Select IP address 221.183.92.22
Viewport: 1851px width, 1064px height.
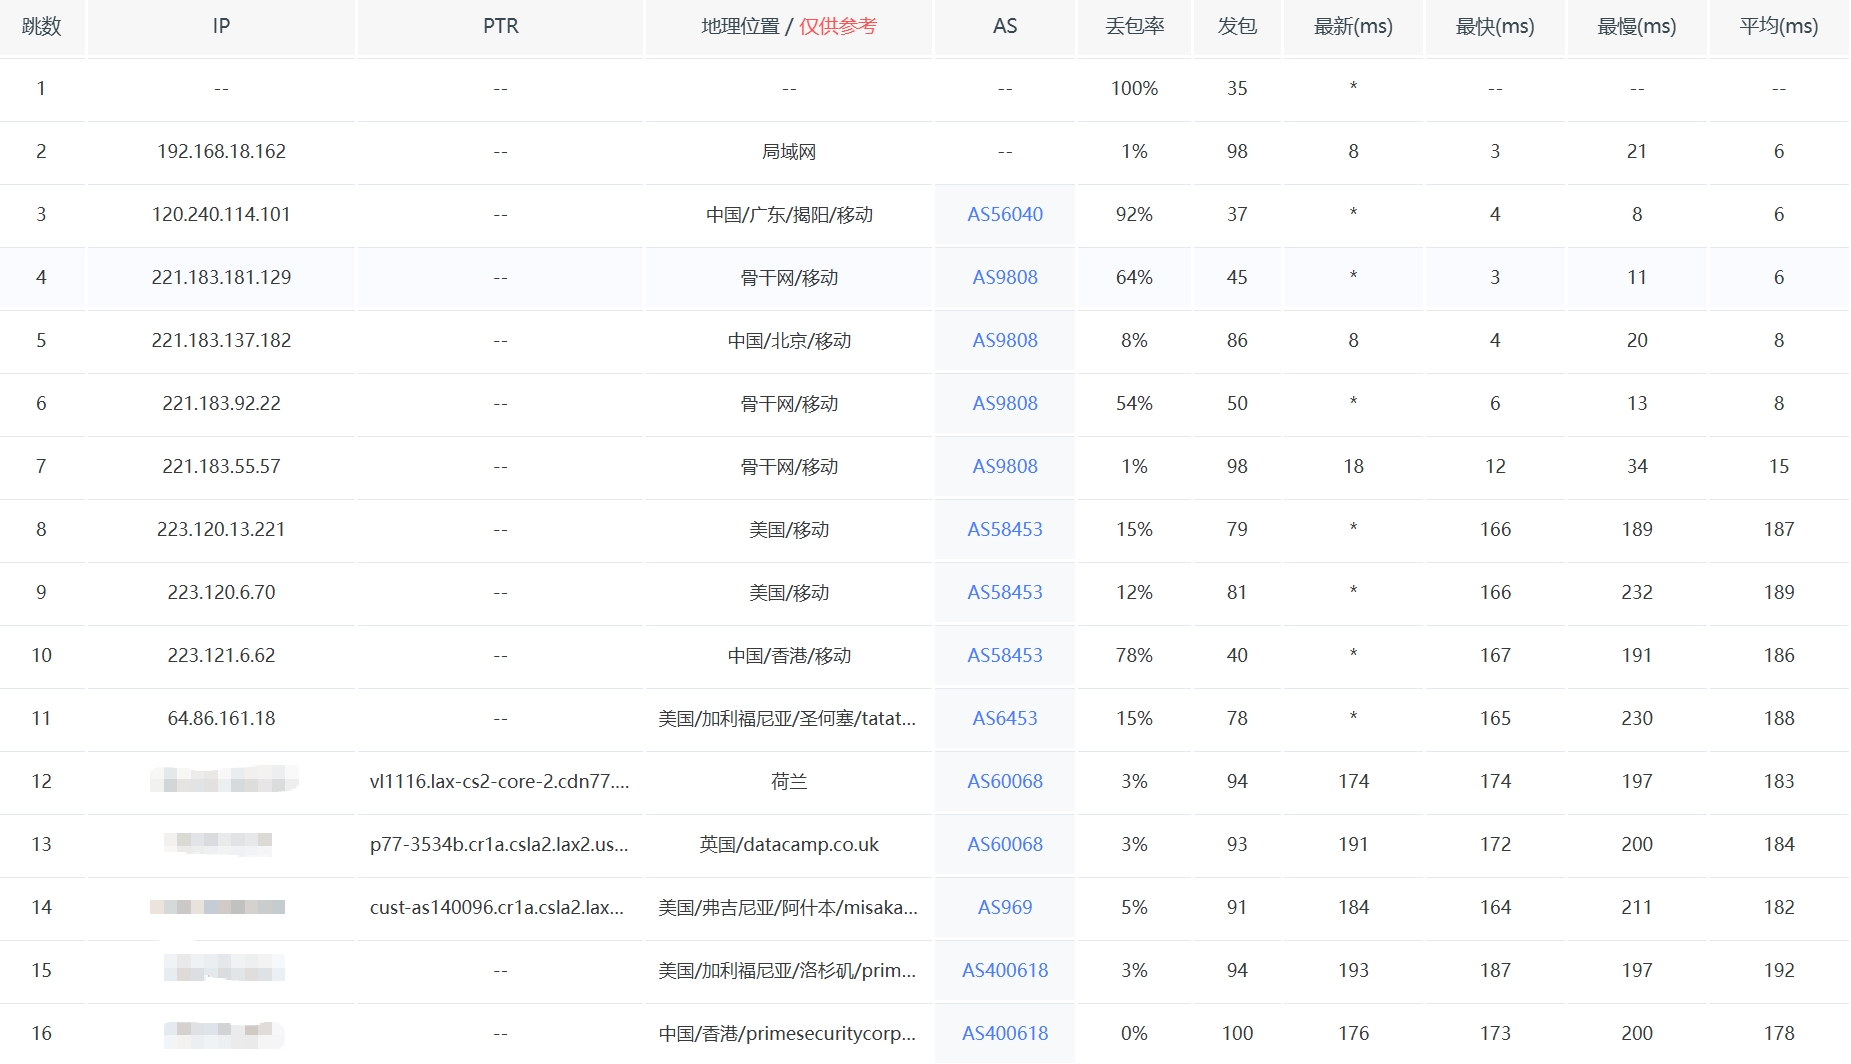tap(221, 403)
